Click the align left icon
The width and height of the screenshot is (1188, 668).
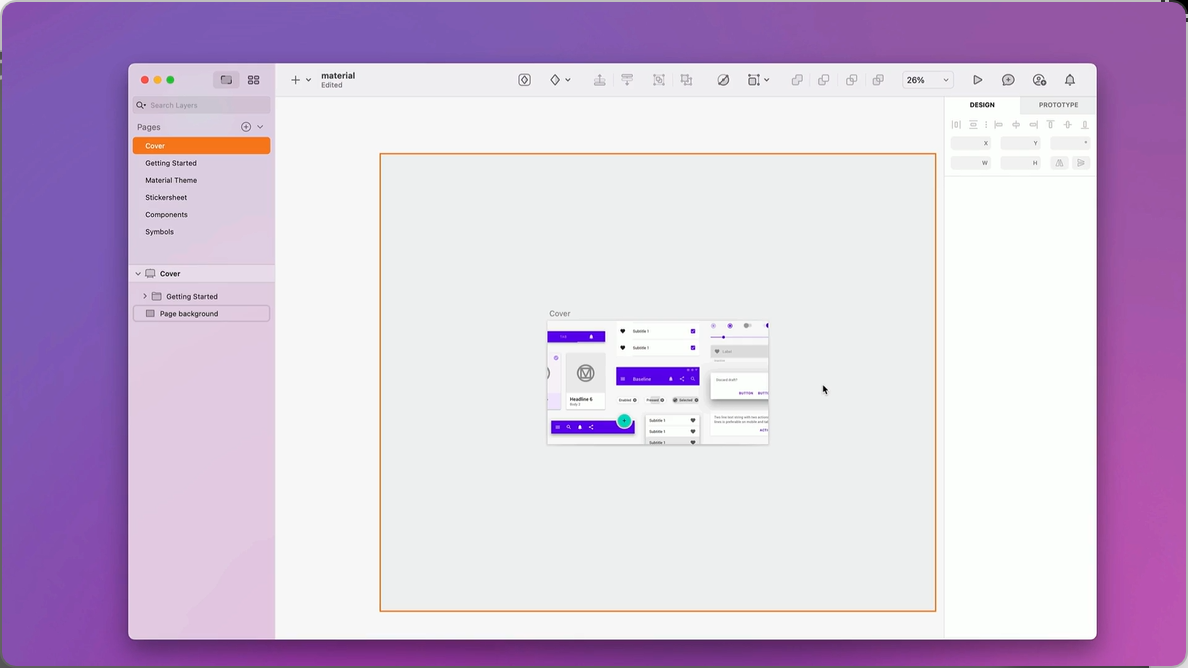[999, 124]
